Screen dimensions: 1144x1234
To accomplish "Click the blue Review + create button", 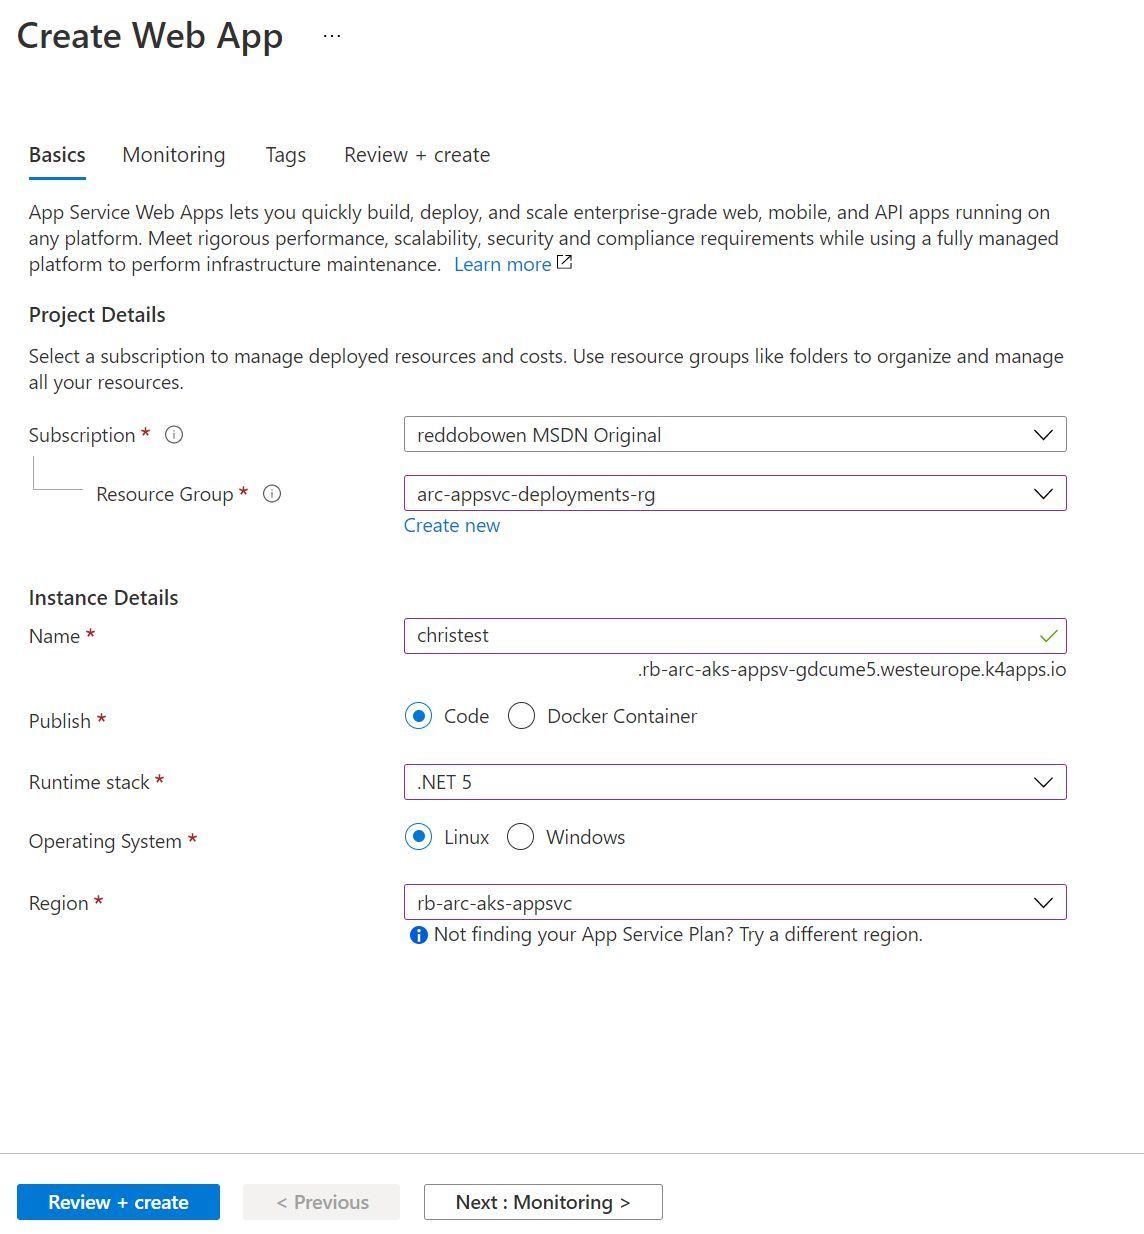I will point(118,1202).
